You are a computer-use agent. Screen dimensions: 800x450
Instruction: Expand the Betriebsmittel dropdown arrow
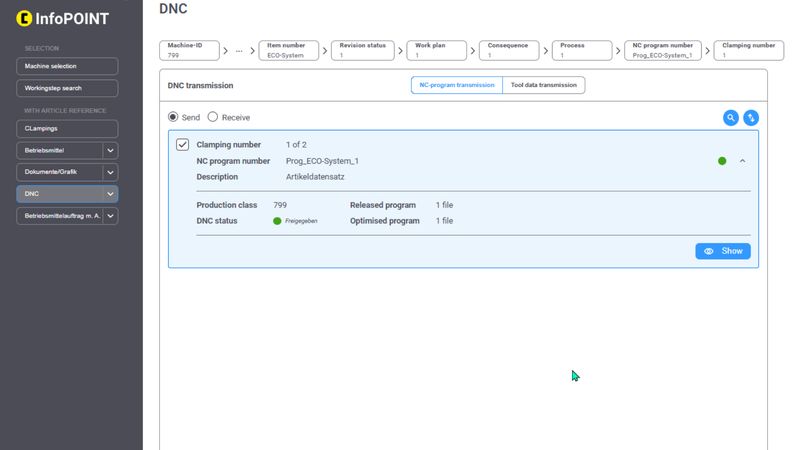110,151
